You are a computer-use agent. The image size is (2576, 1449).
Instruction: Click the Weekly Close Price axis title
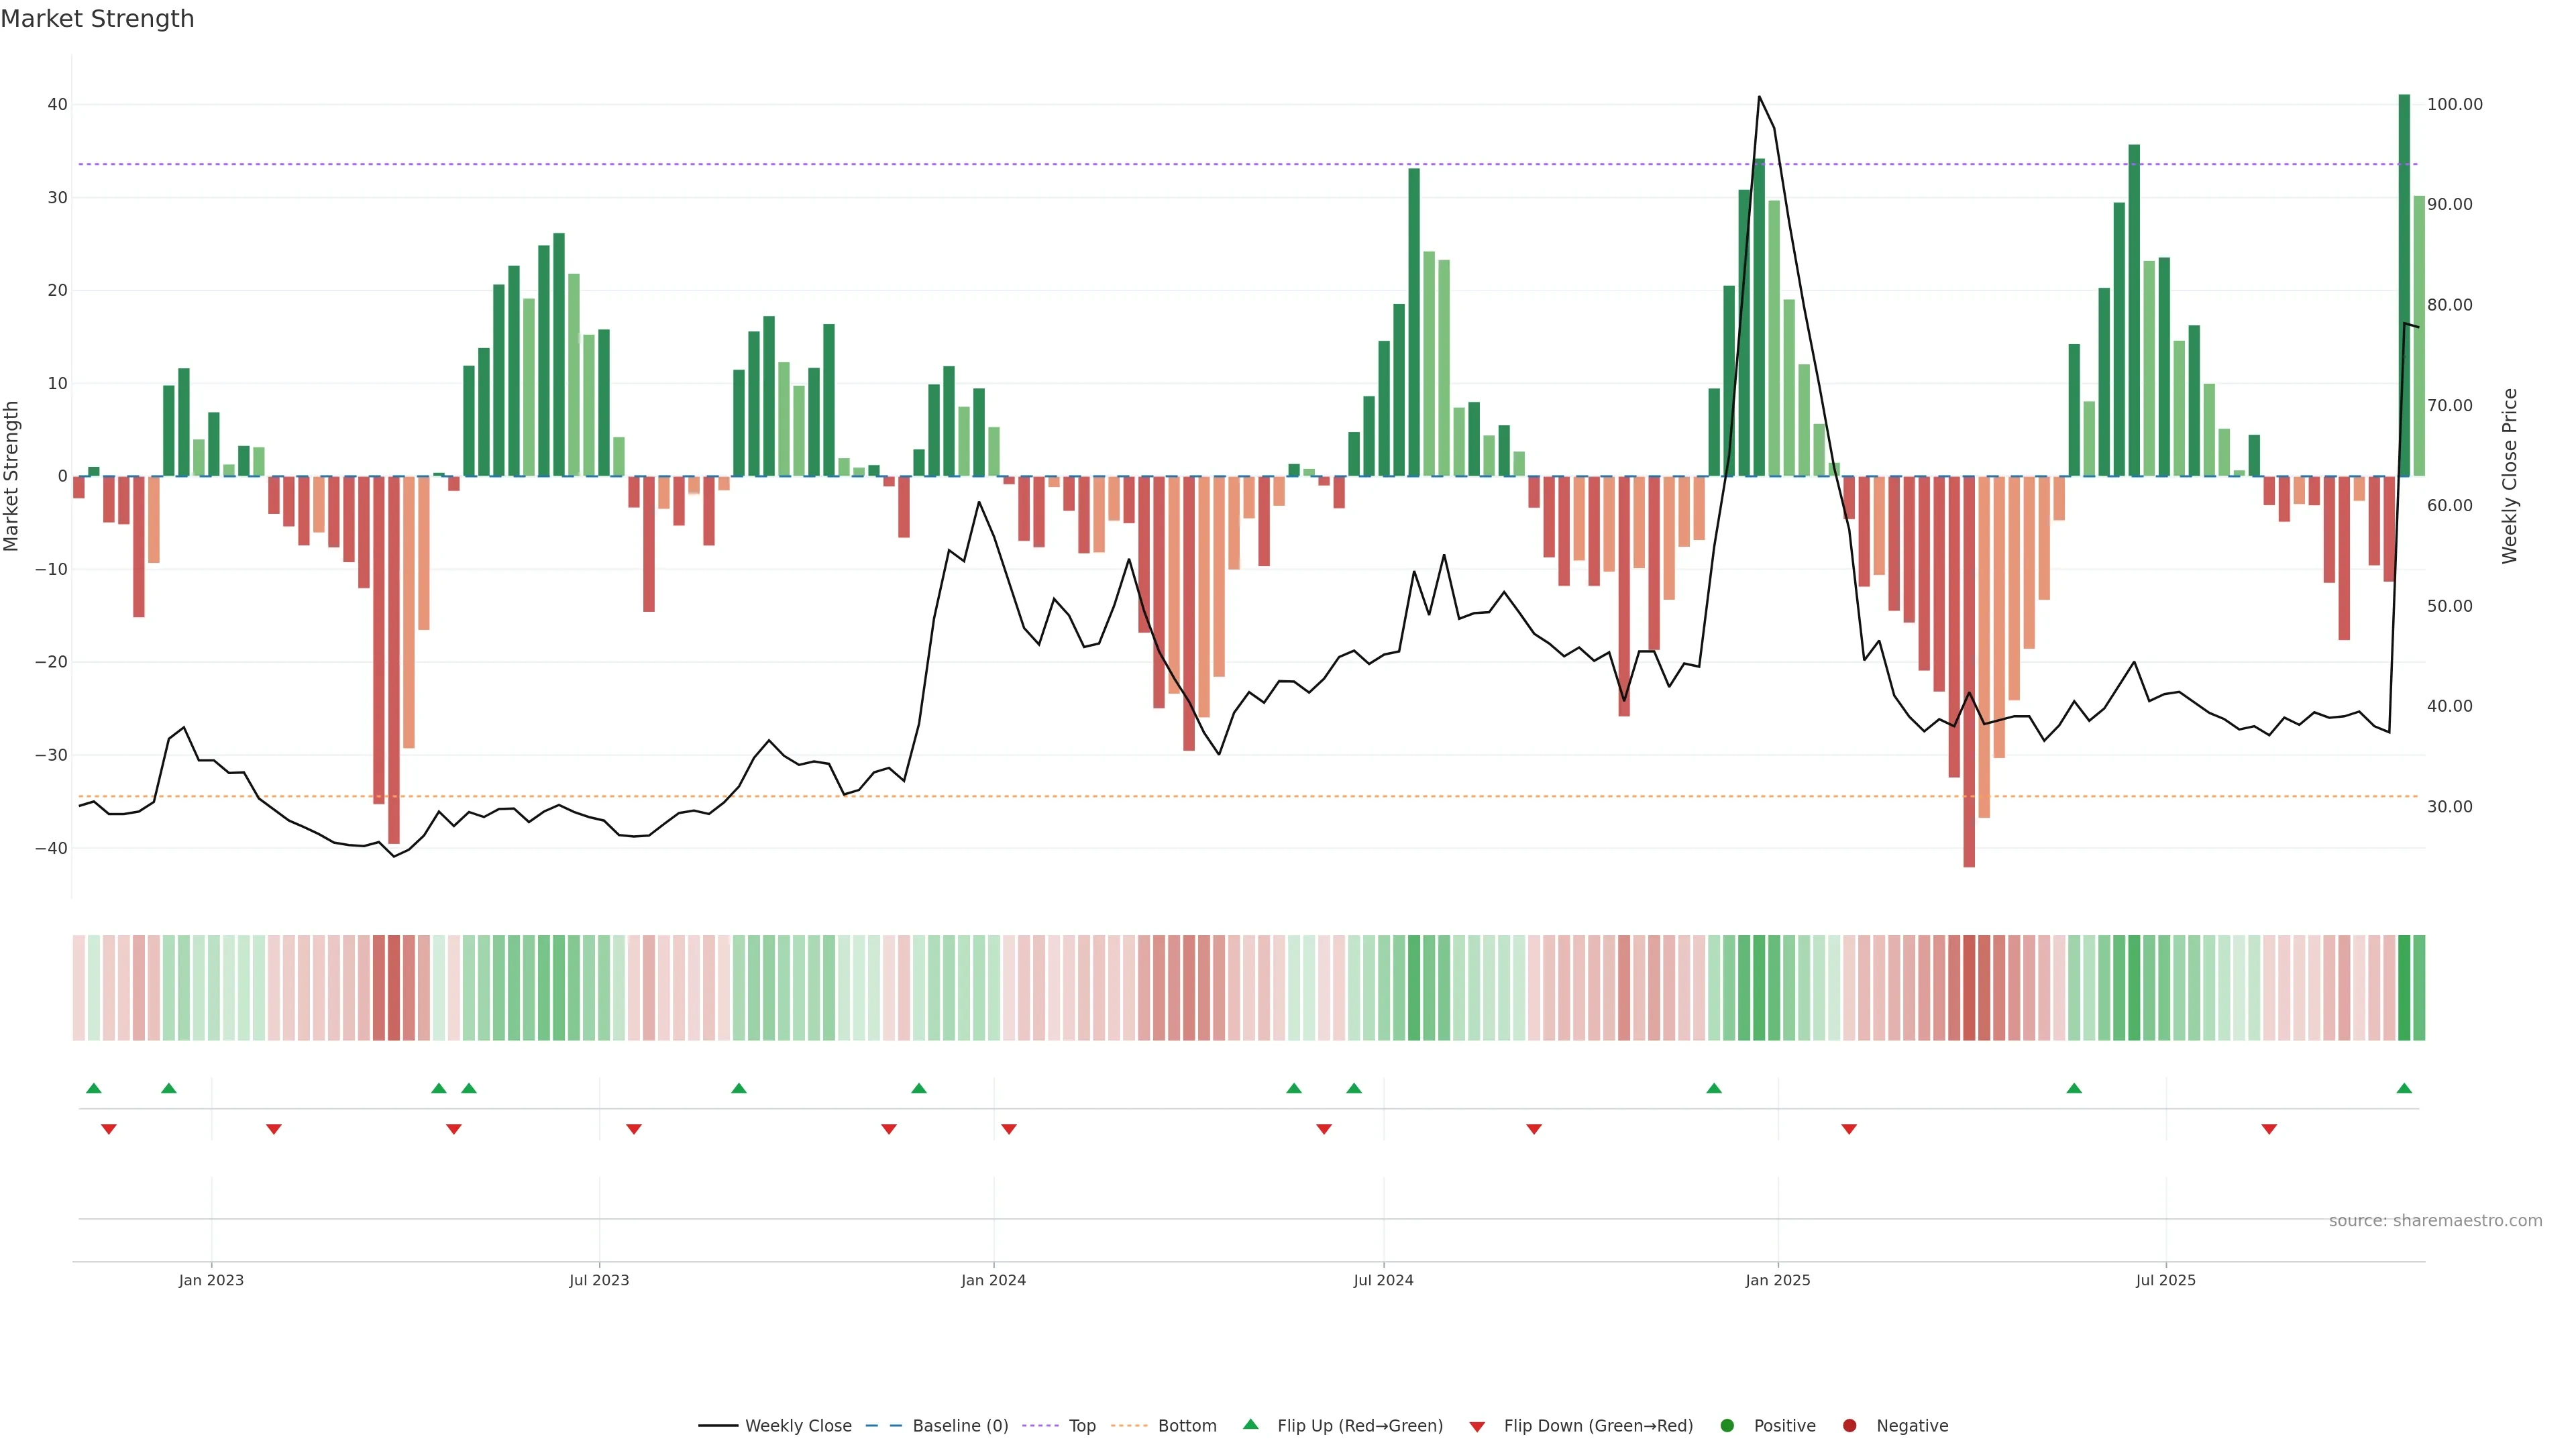coord(2510,476)
